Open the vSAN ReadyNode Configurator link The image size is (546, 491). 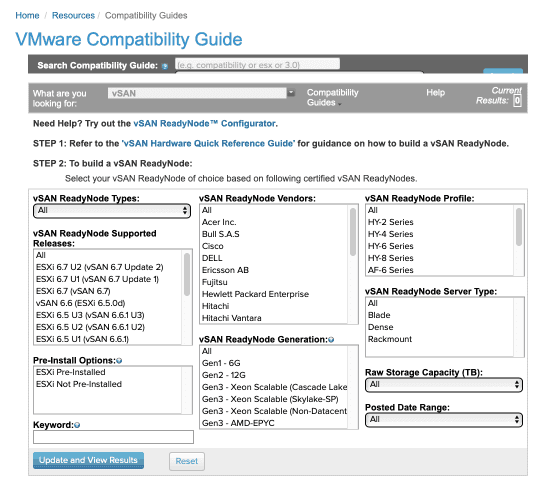pyautogui.click(x=205, y=124)
